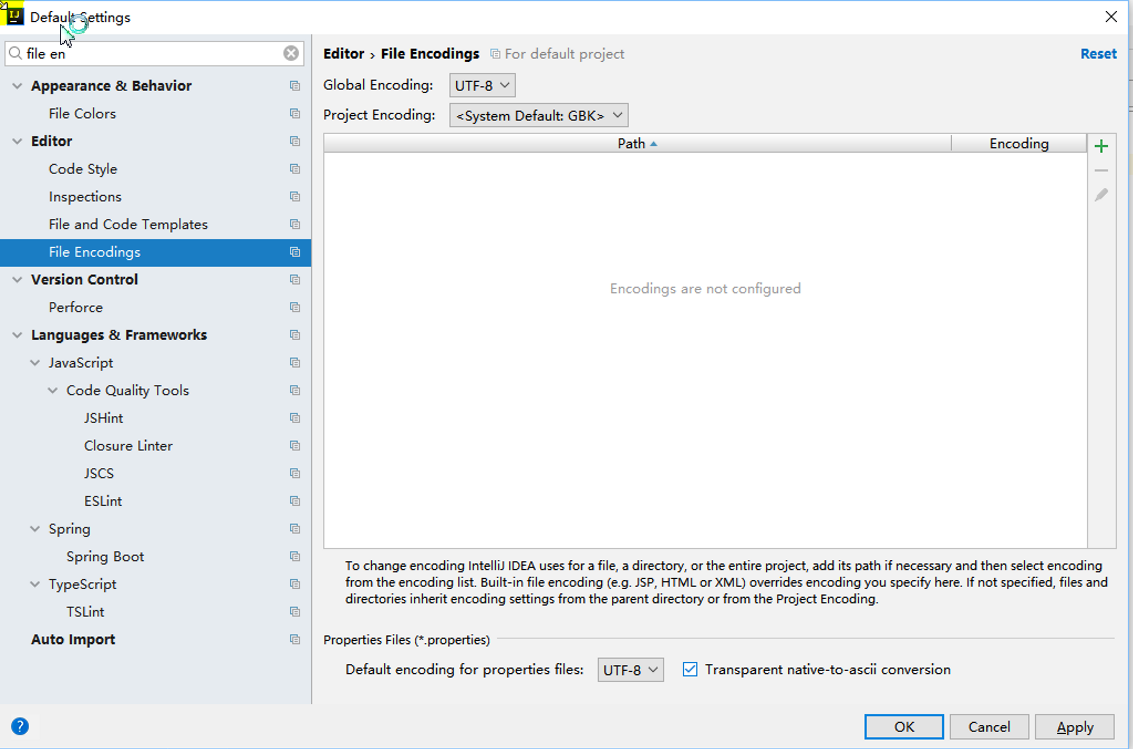Click project-level icon beside JSCS

295,473
